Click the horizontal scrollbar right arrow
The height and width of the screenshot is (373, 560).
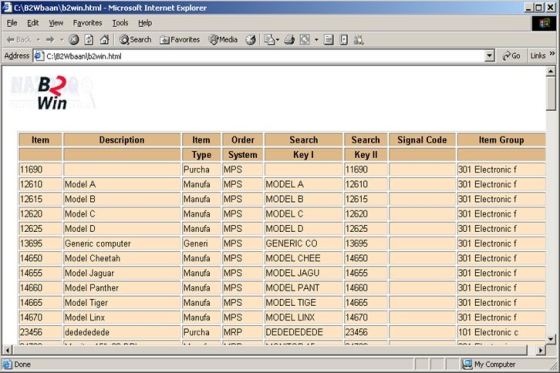click(541, 350)
